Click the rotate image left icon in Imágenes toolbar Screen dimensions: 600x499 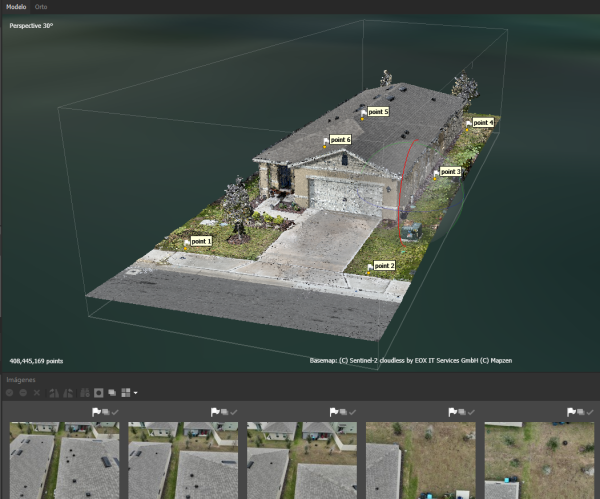pos(53,393)
